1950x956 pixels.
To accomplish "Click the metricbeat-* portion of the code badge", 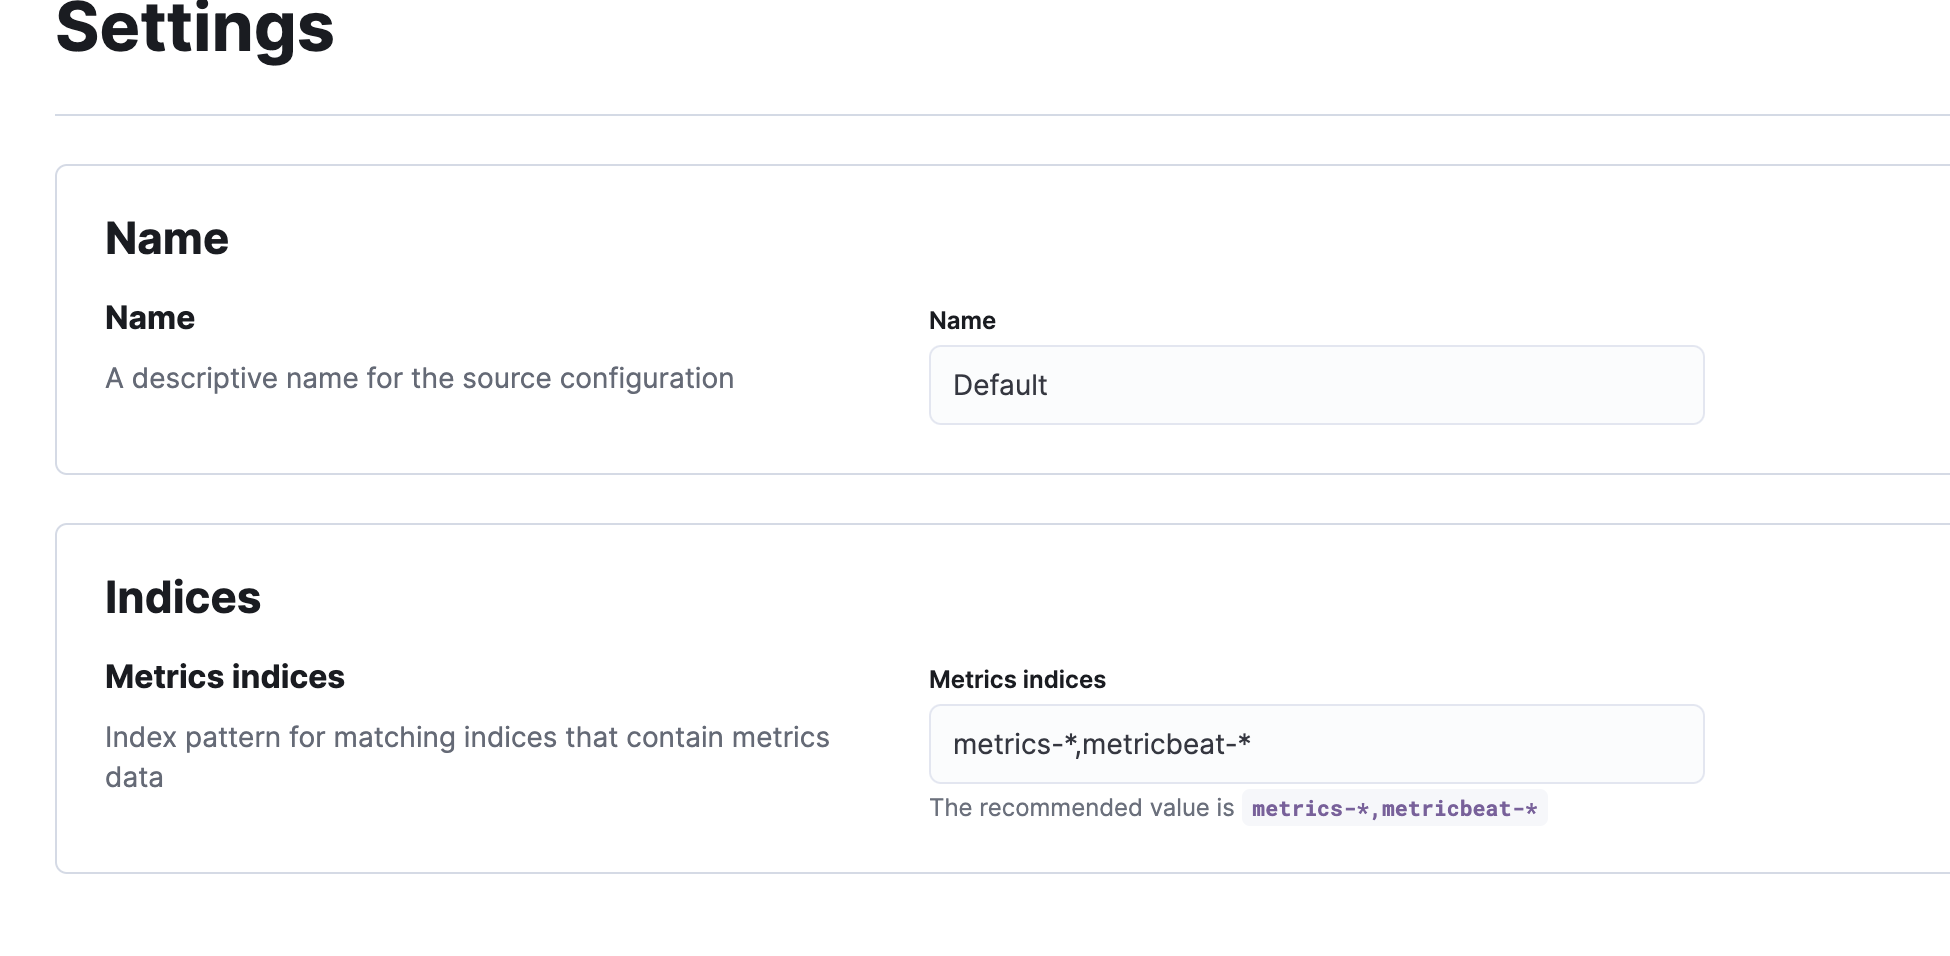I will [x=1460, y=808].
